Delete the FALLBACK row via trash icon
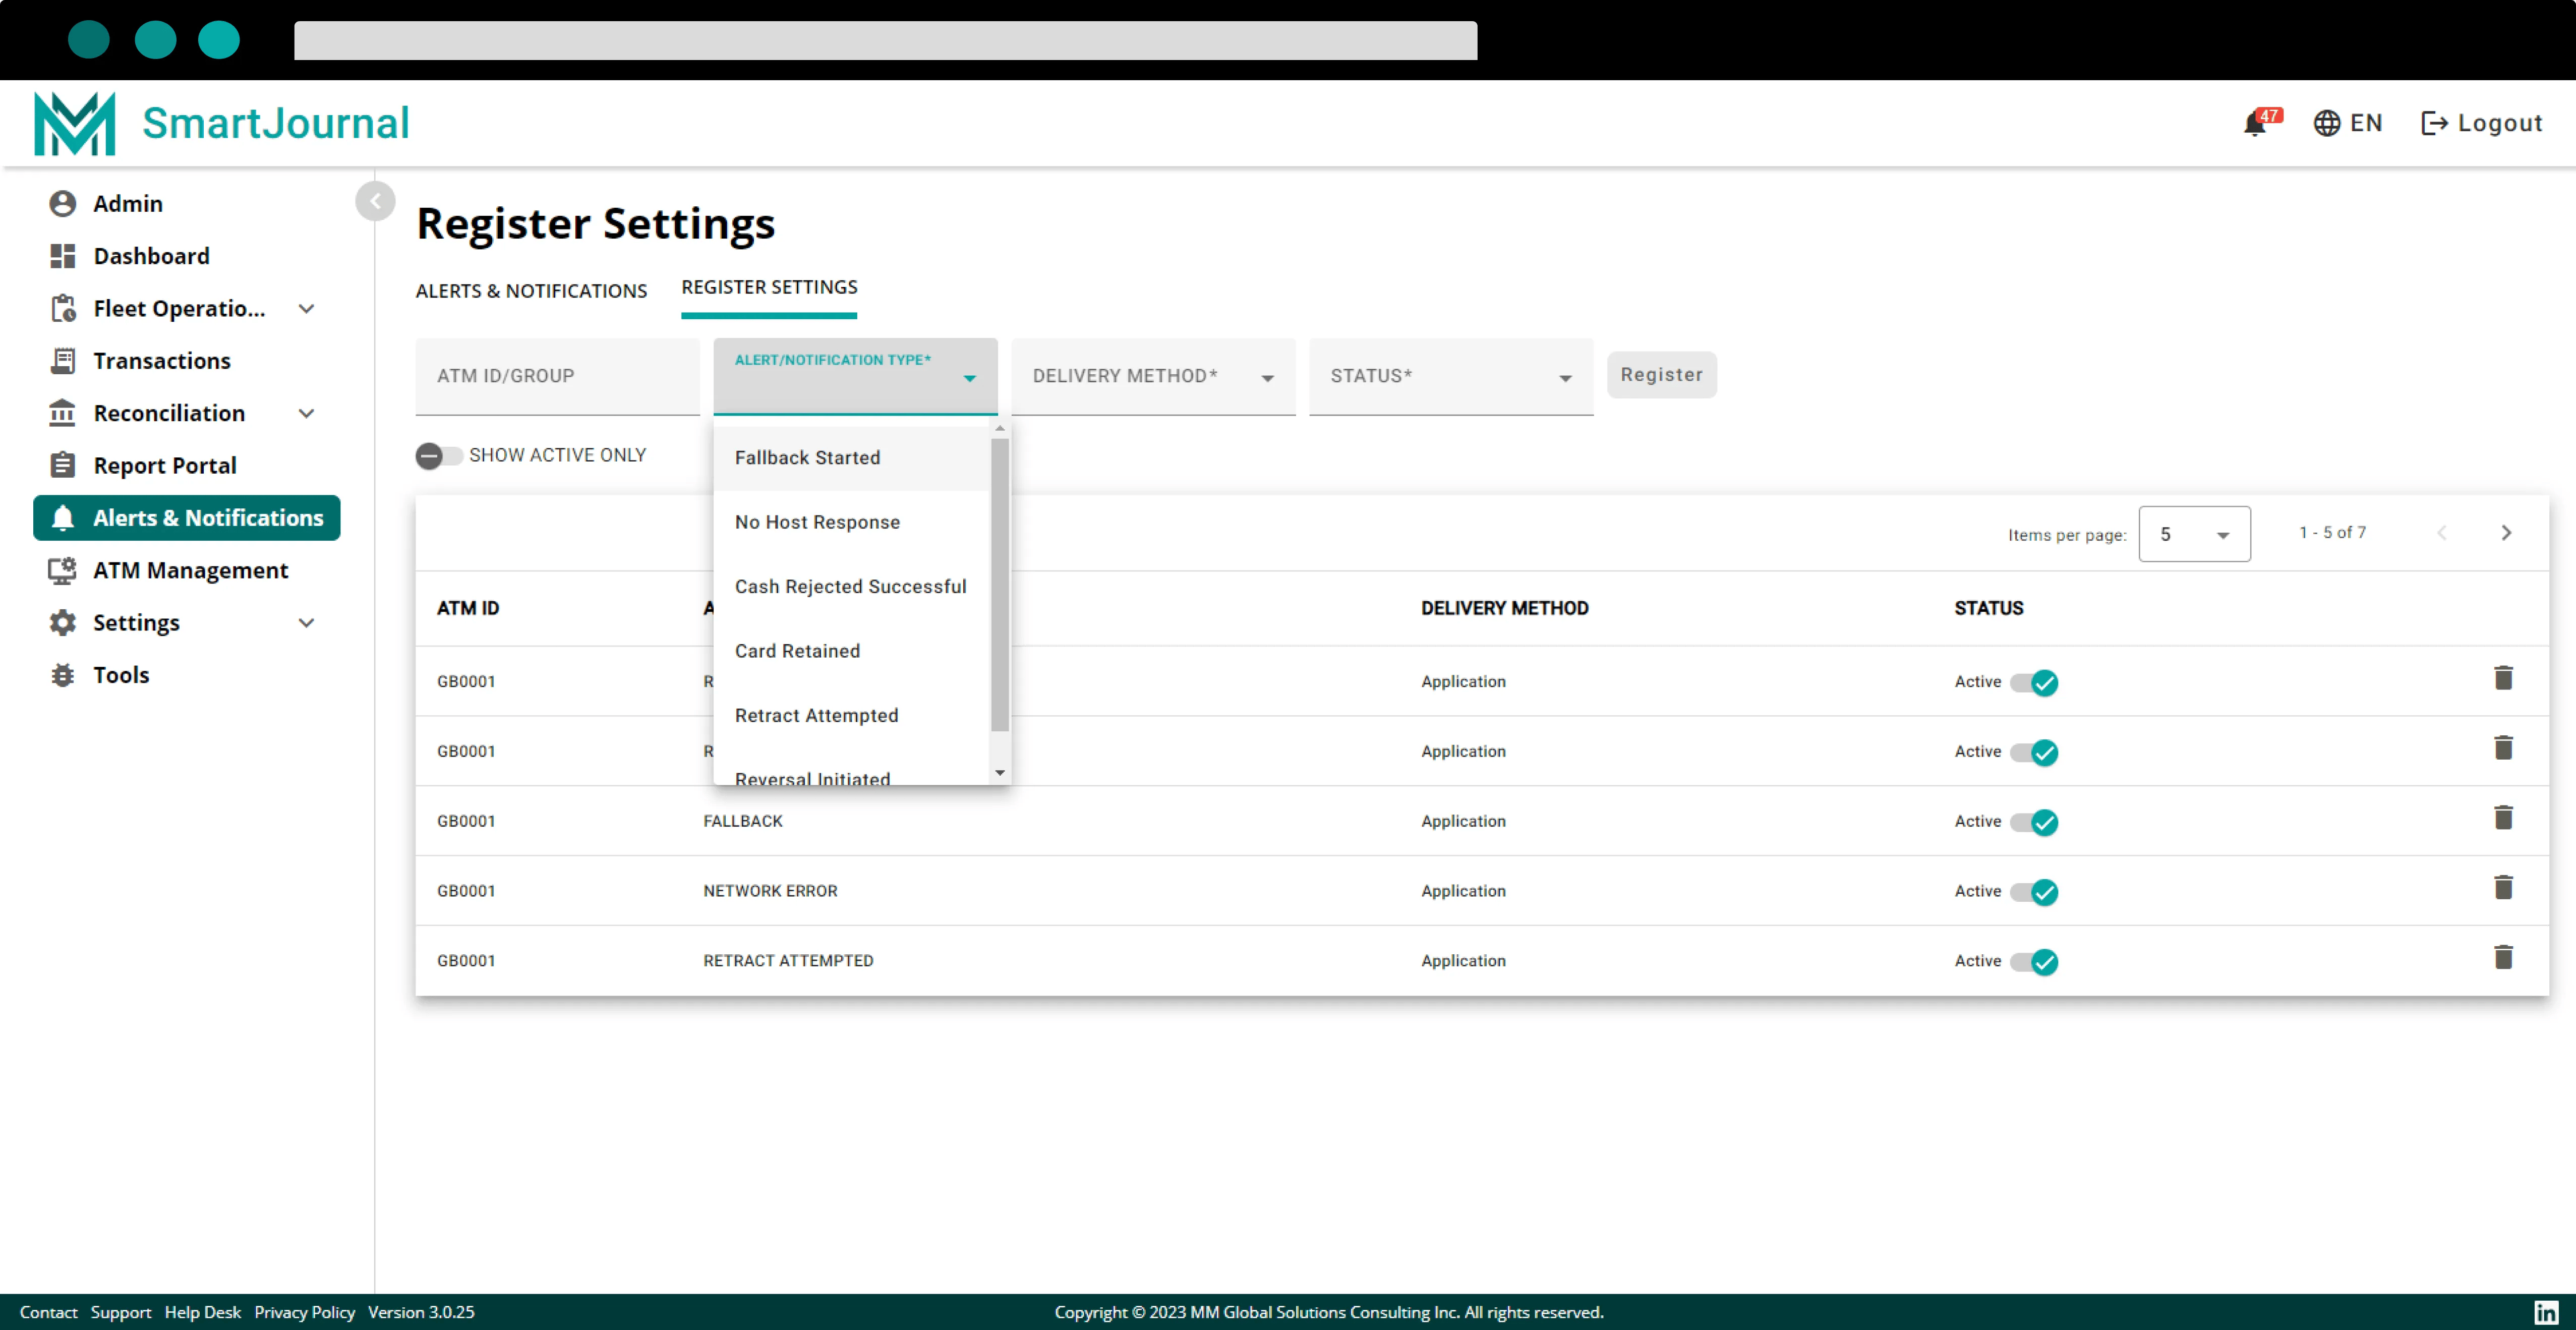2576x1330 pixels. coord(2503,818)
